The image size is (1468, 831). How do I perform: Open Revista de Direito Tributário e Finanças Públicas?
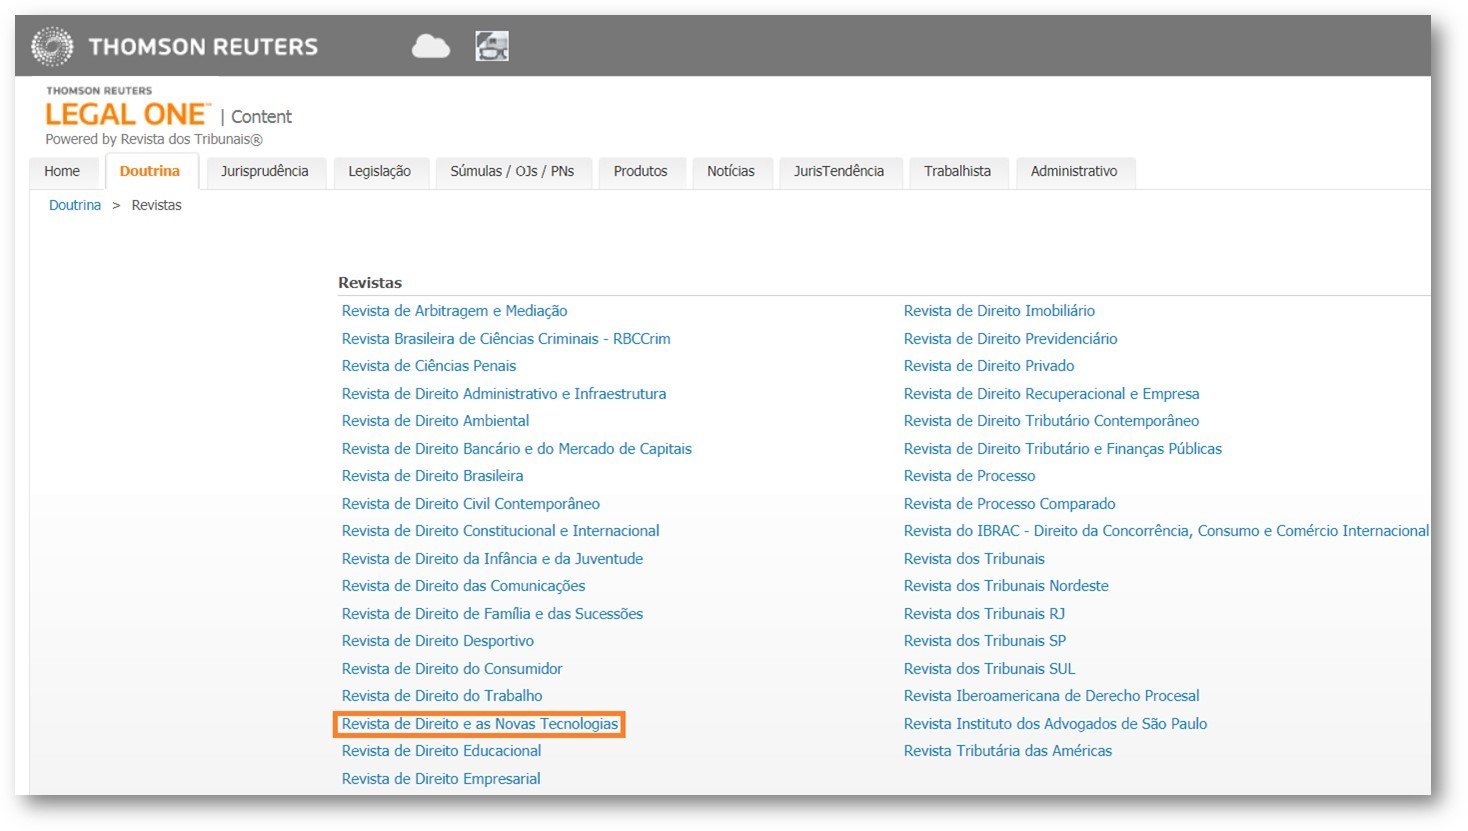1063,449
